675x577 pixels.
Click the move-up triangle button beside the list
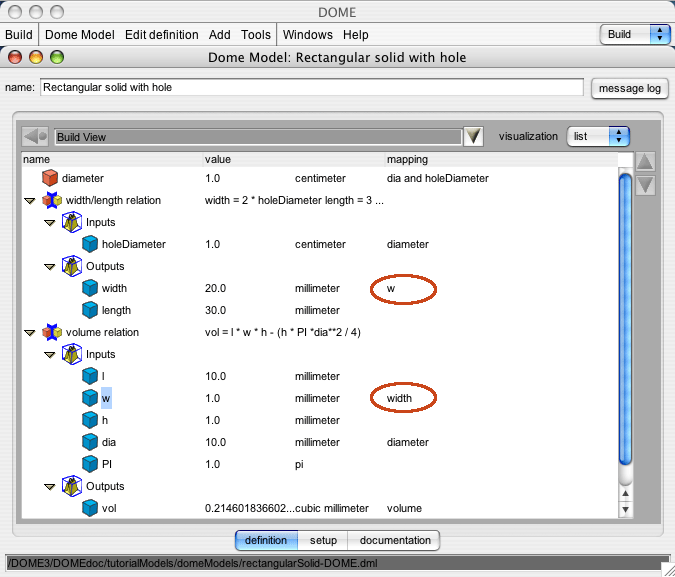click(x=645, y=162)
